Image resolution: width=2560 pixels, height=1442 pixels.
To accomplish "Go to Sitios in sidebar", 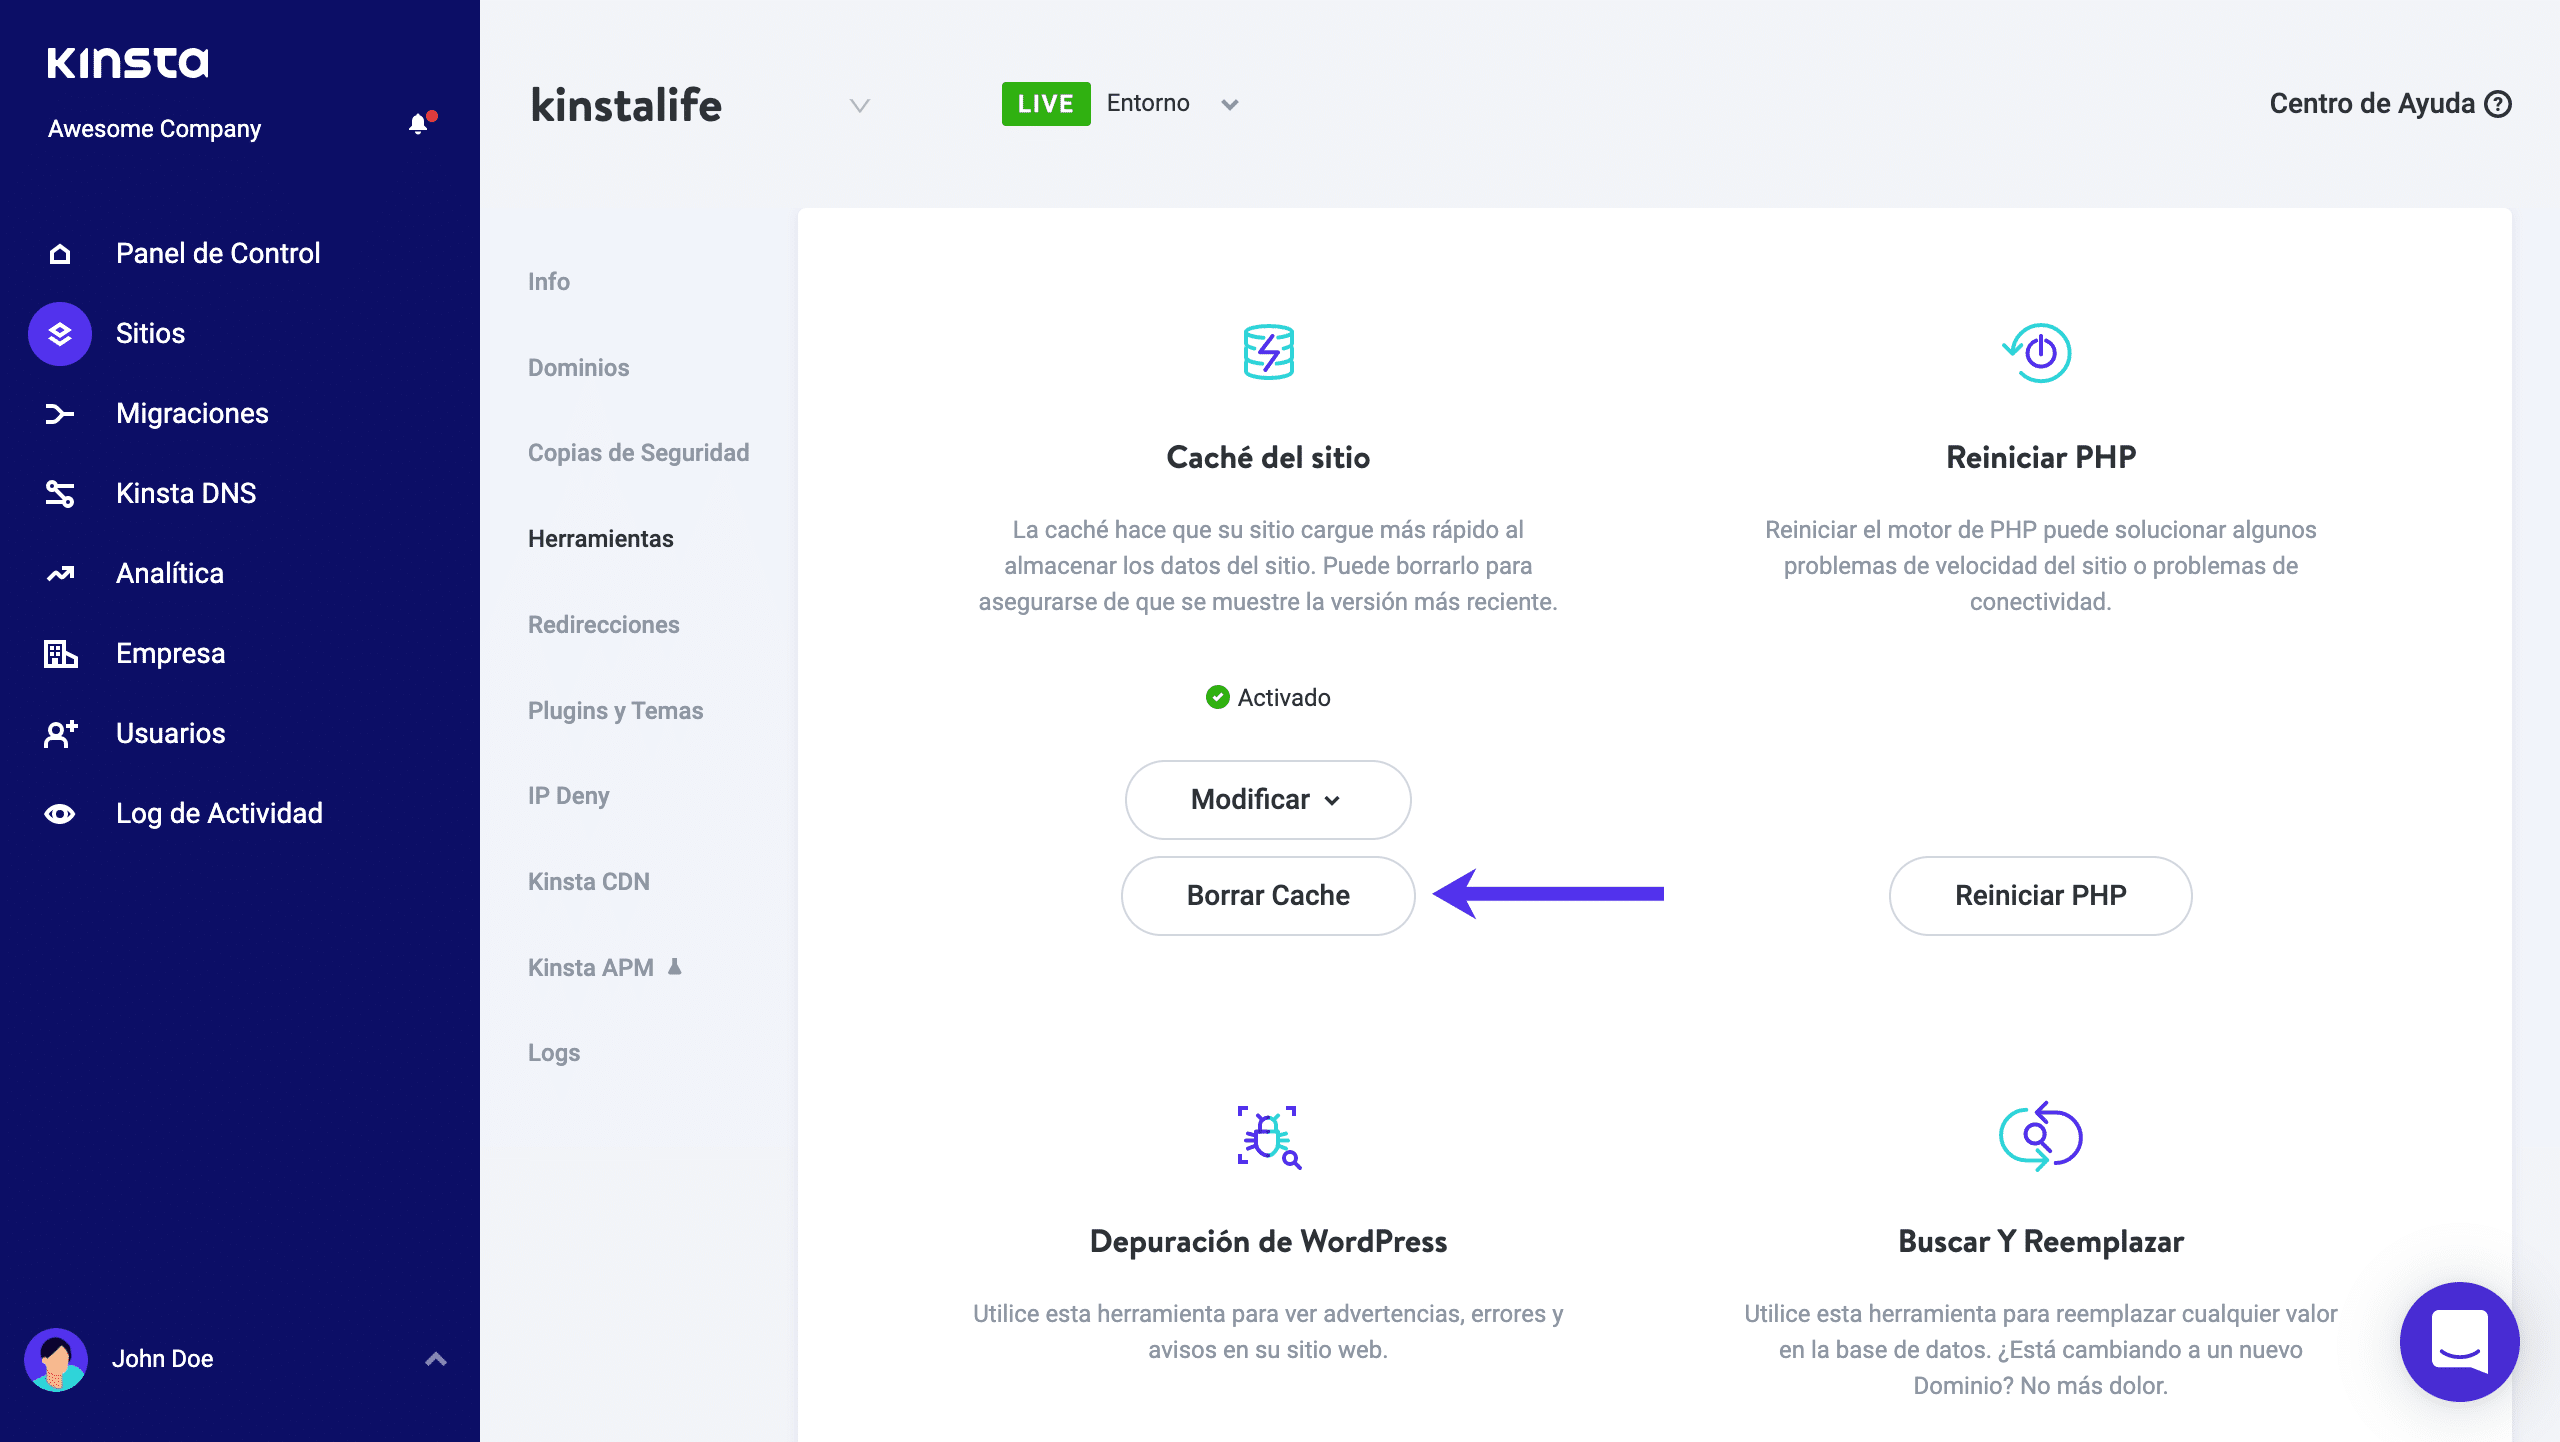I will (151, 333).
